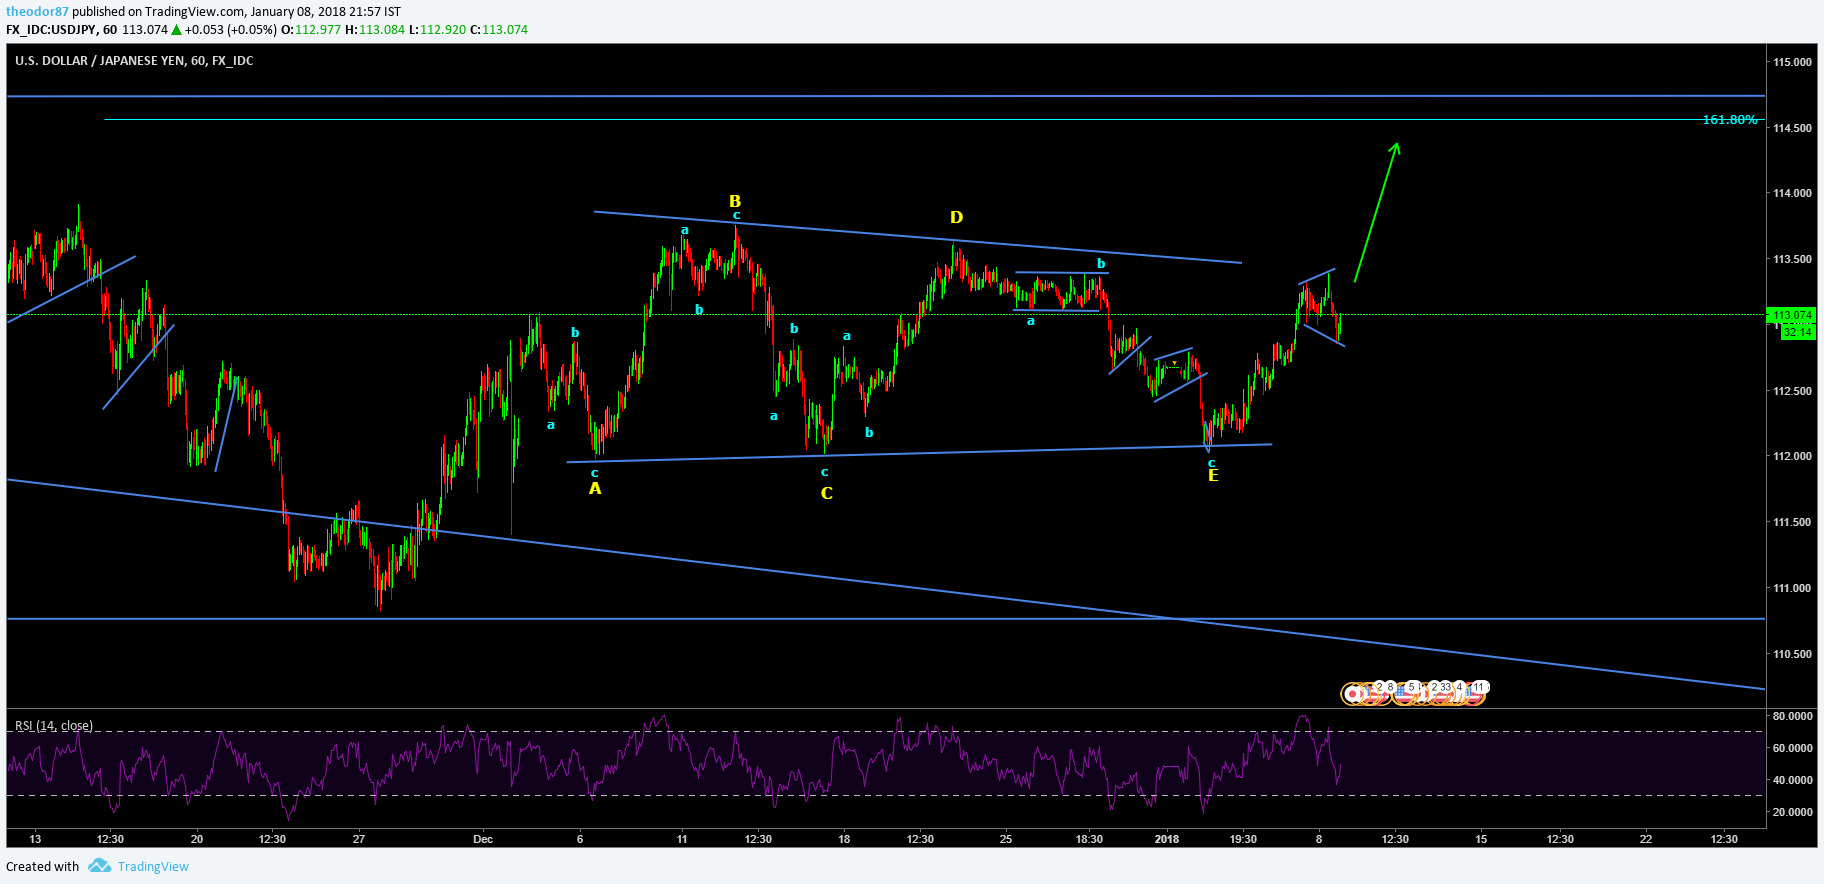The image size is (1824, 884).
Task: Click the 114.000 price axis label
Action: point(1792,193)
